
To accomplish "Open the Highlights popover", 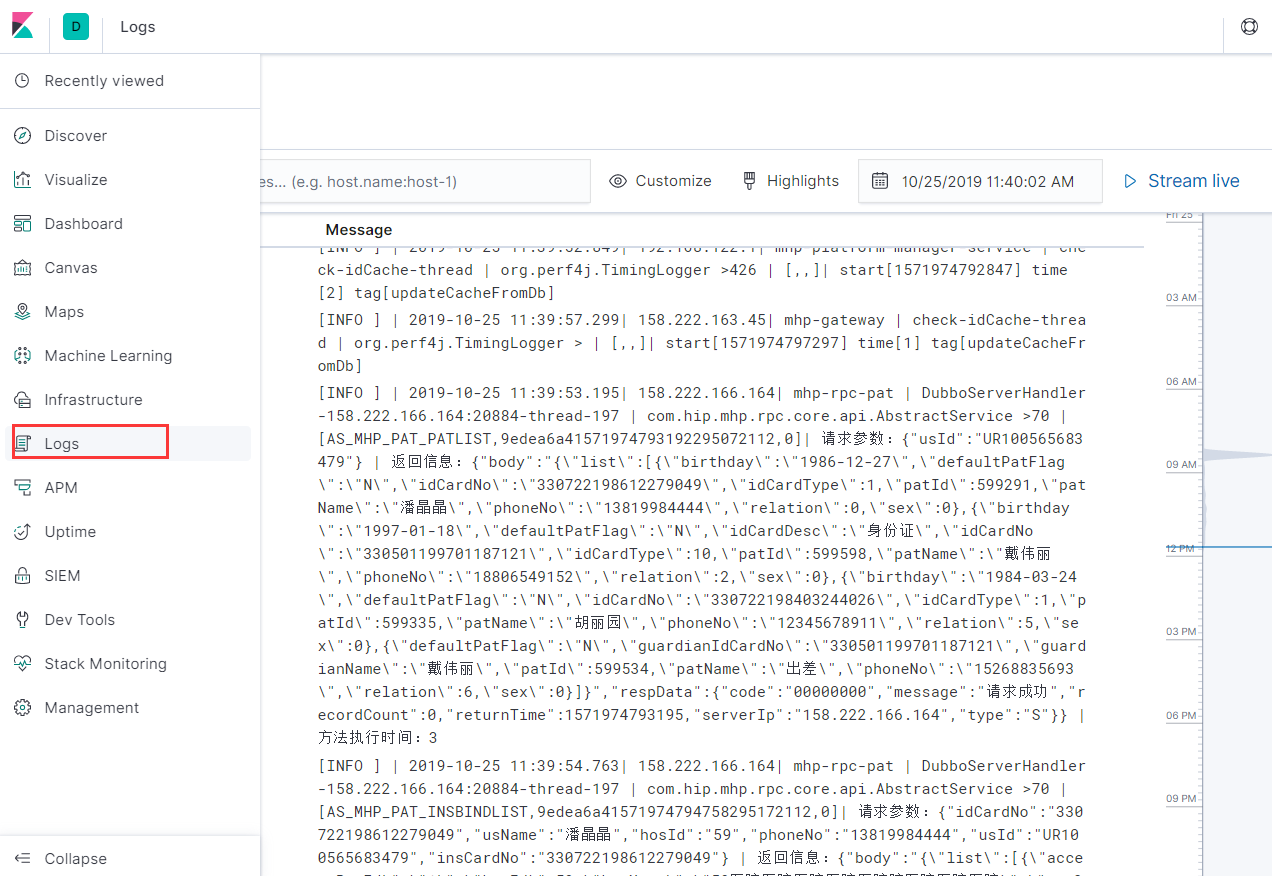I will tap(791, 181).
